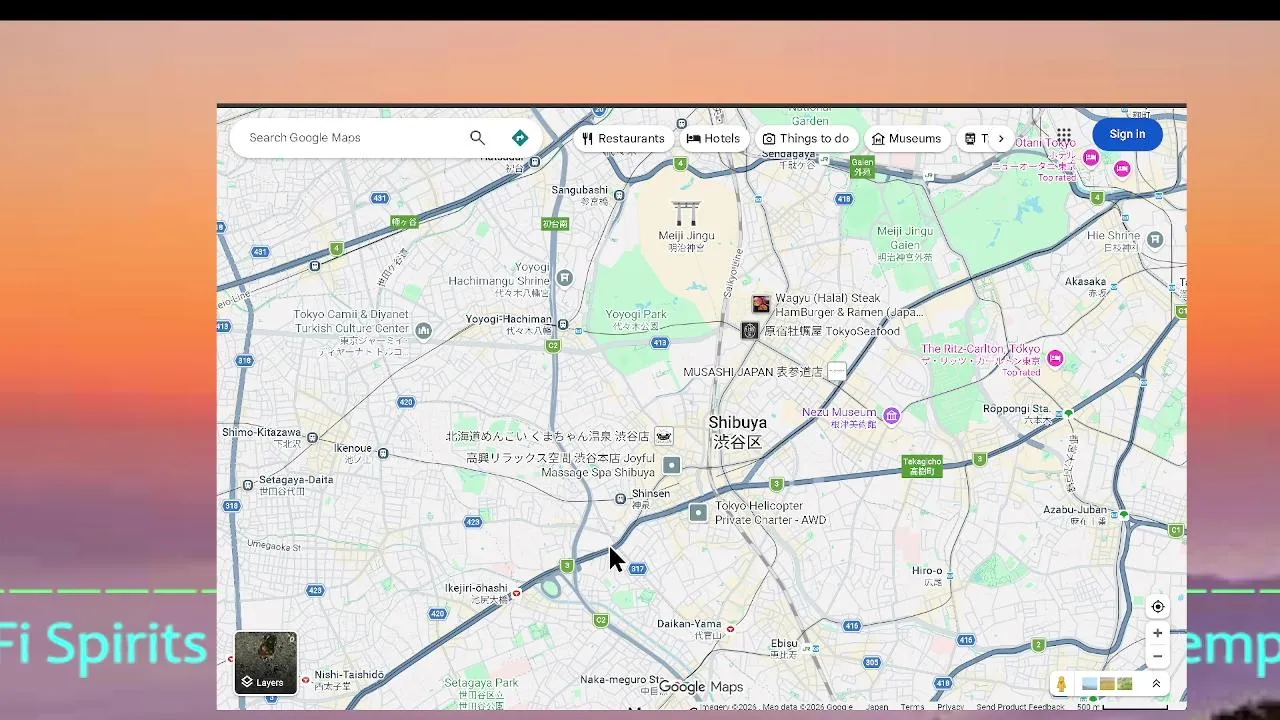Zoom in with the plus button
Viewport: 1280px width, 720px height.
point(1157,633)
